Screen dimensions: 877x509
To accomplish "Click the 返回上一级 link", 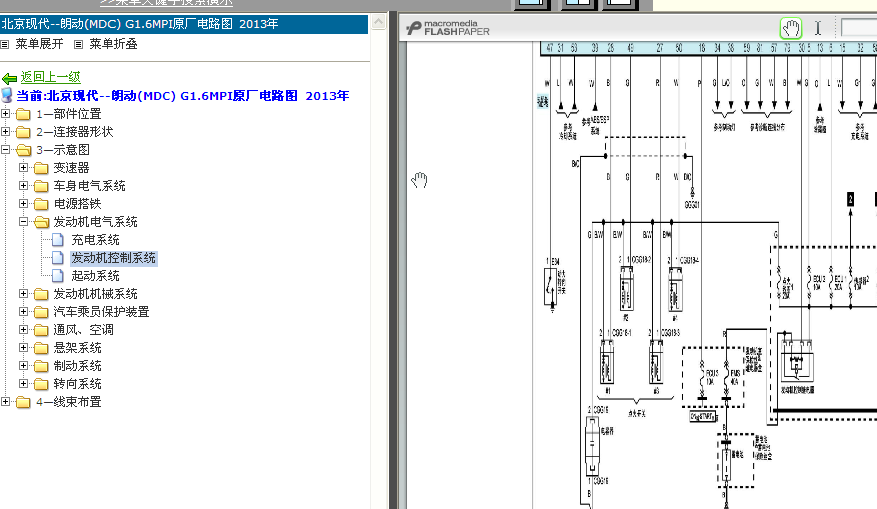I will tap(51, 77).
